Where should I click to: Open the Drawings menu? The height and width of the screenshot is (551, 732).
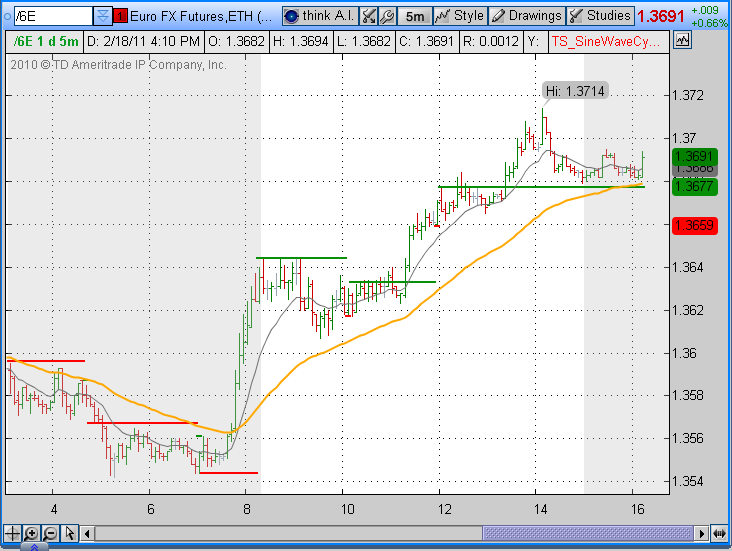527,16
